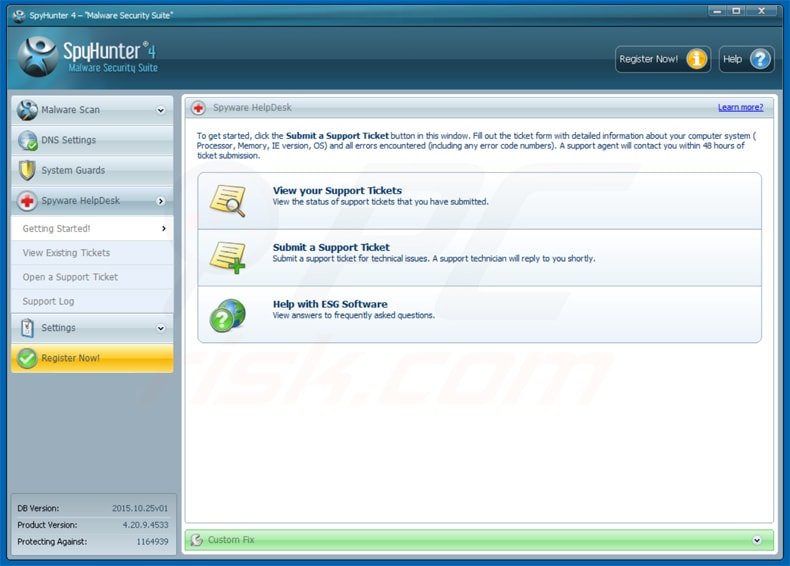This screenshot has height=566, width=790.
Task: Open System Guards
Action: click(x=92, y=170)
